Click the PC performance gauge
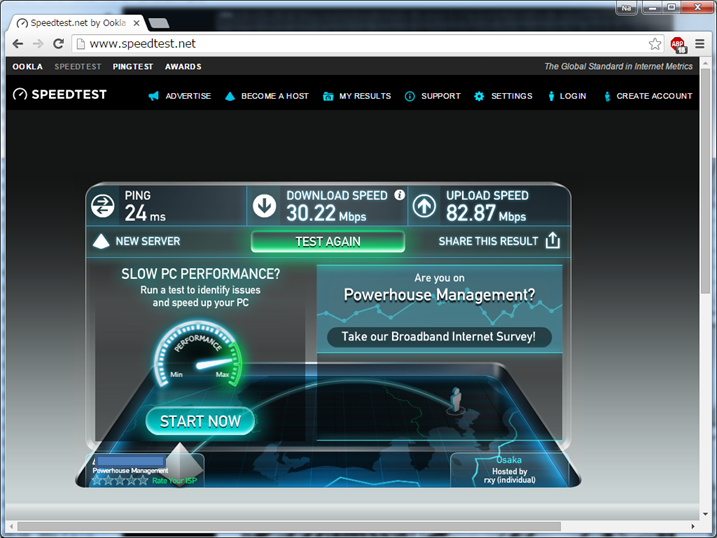This screenshot has width=717, height=538. tap(198, 355)
